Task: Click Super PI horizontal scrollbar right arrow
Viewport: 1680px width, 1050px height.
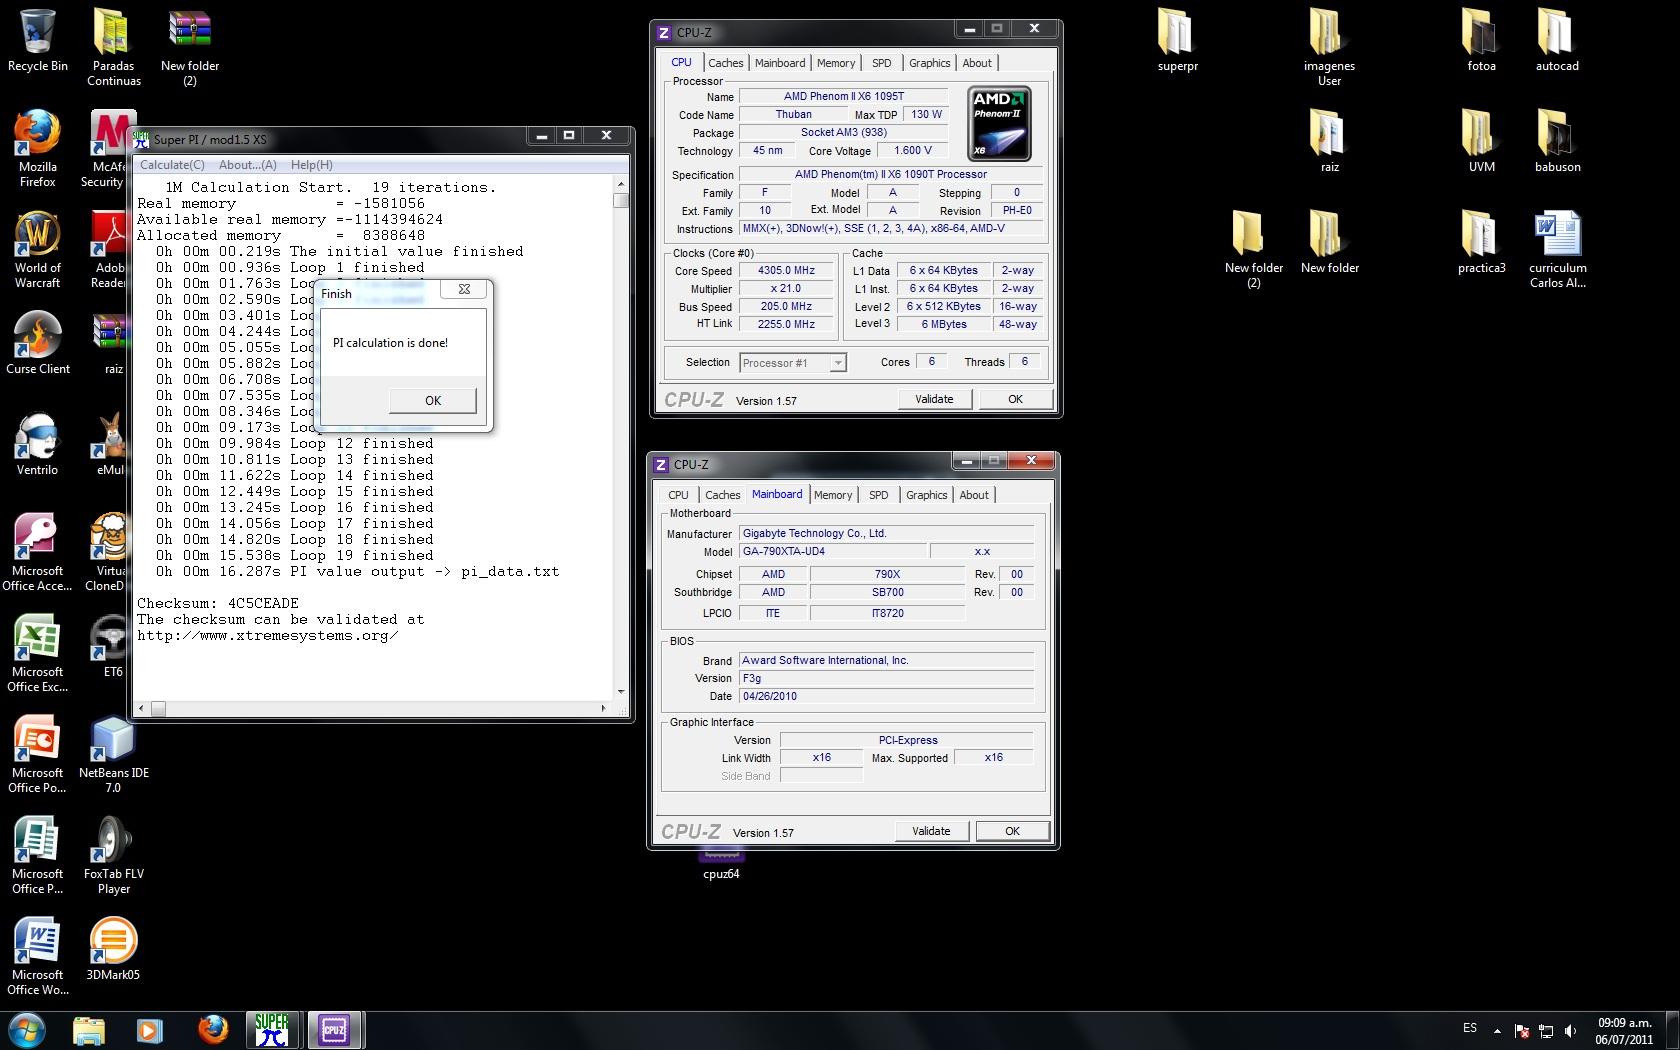Action: point(603,708)
